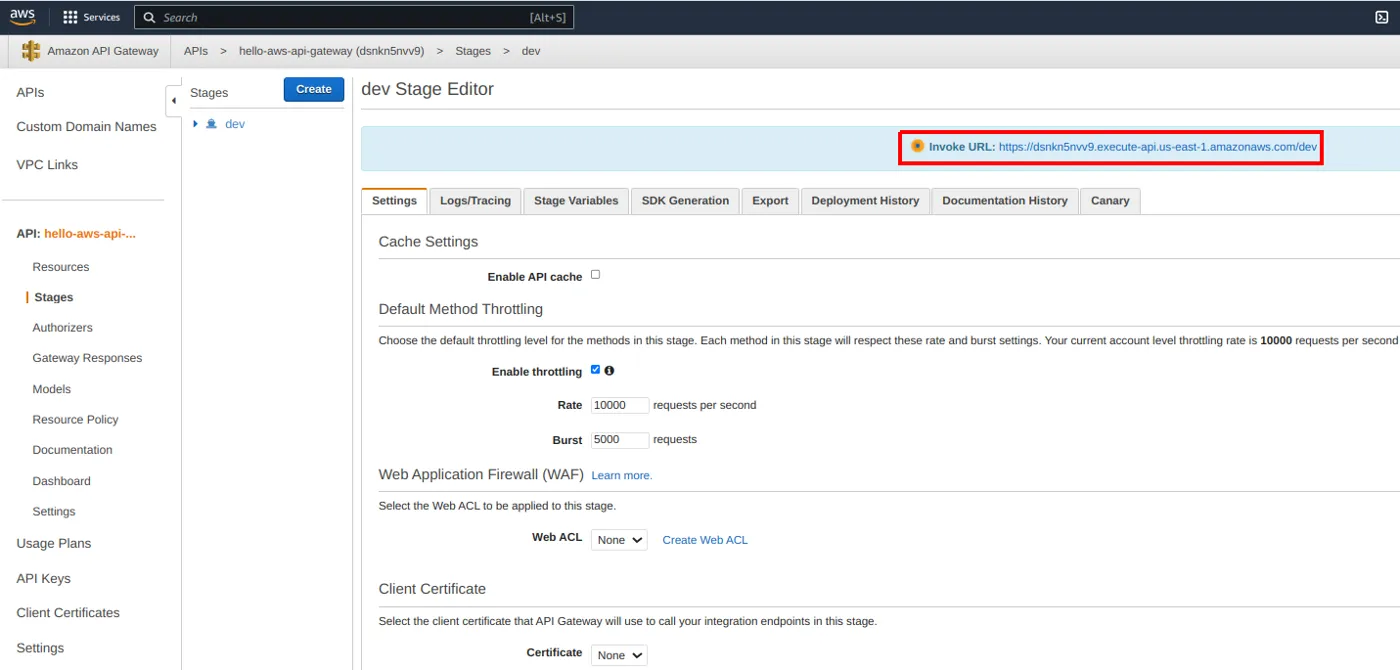This screenshot has height=670, width=1400.
Task: Open Custom Domain Names in sidebar
Action: (86, 127)
